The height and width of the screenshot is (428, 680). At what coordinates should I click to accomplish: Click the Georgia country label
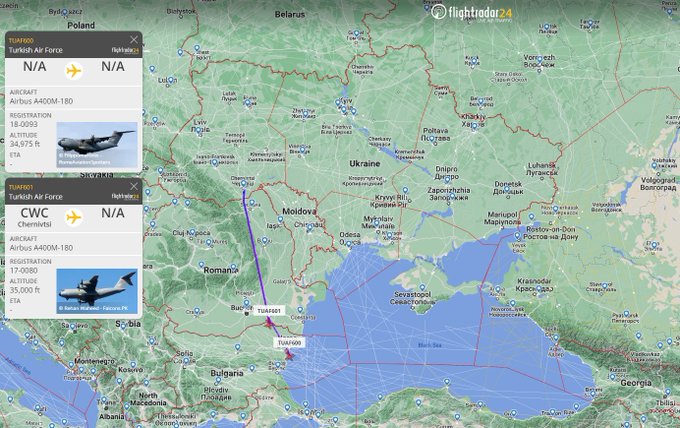pyautogui.click(x=636, y=383)
